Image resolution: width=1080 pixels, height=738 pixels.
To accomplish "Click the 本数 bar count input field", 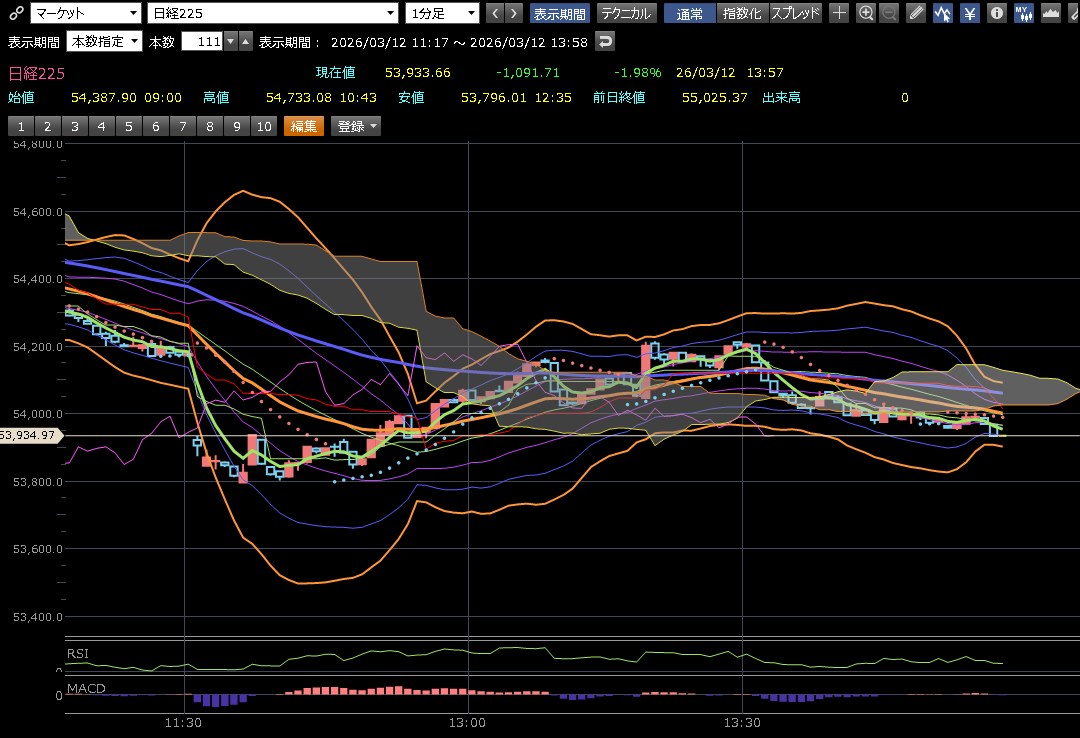I will [202, 41].
